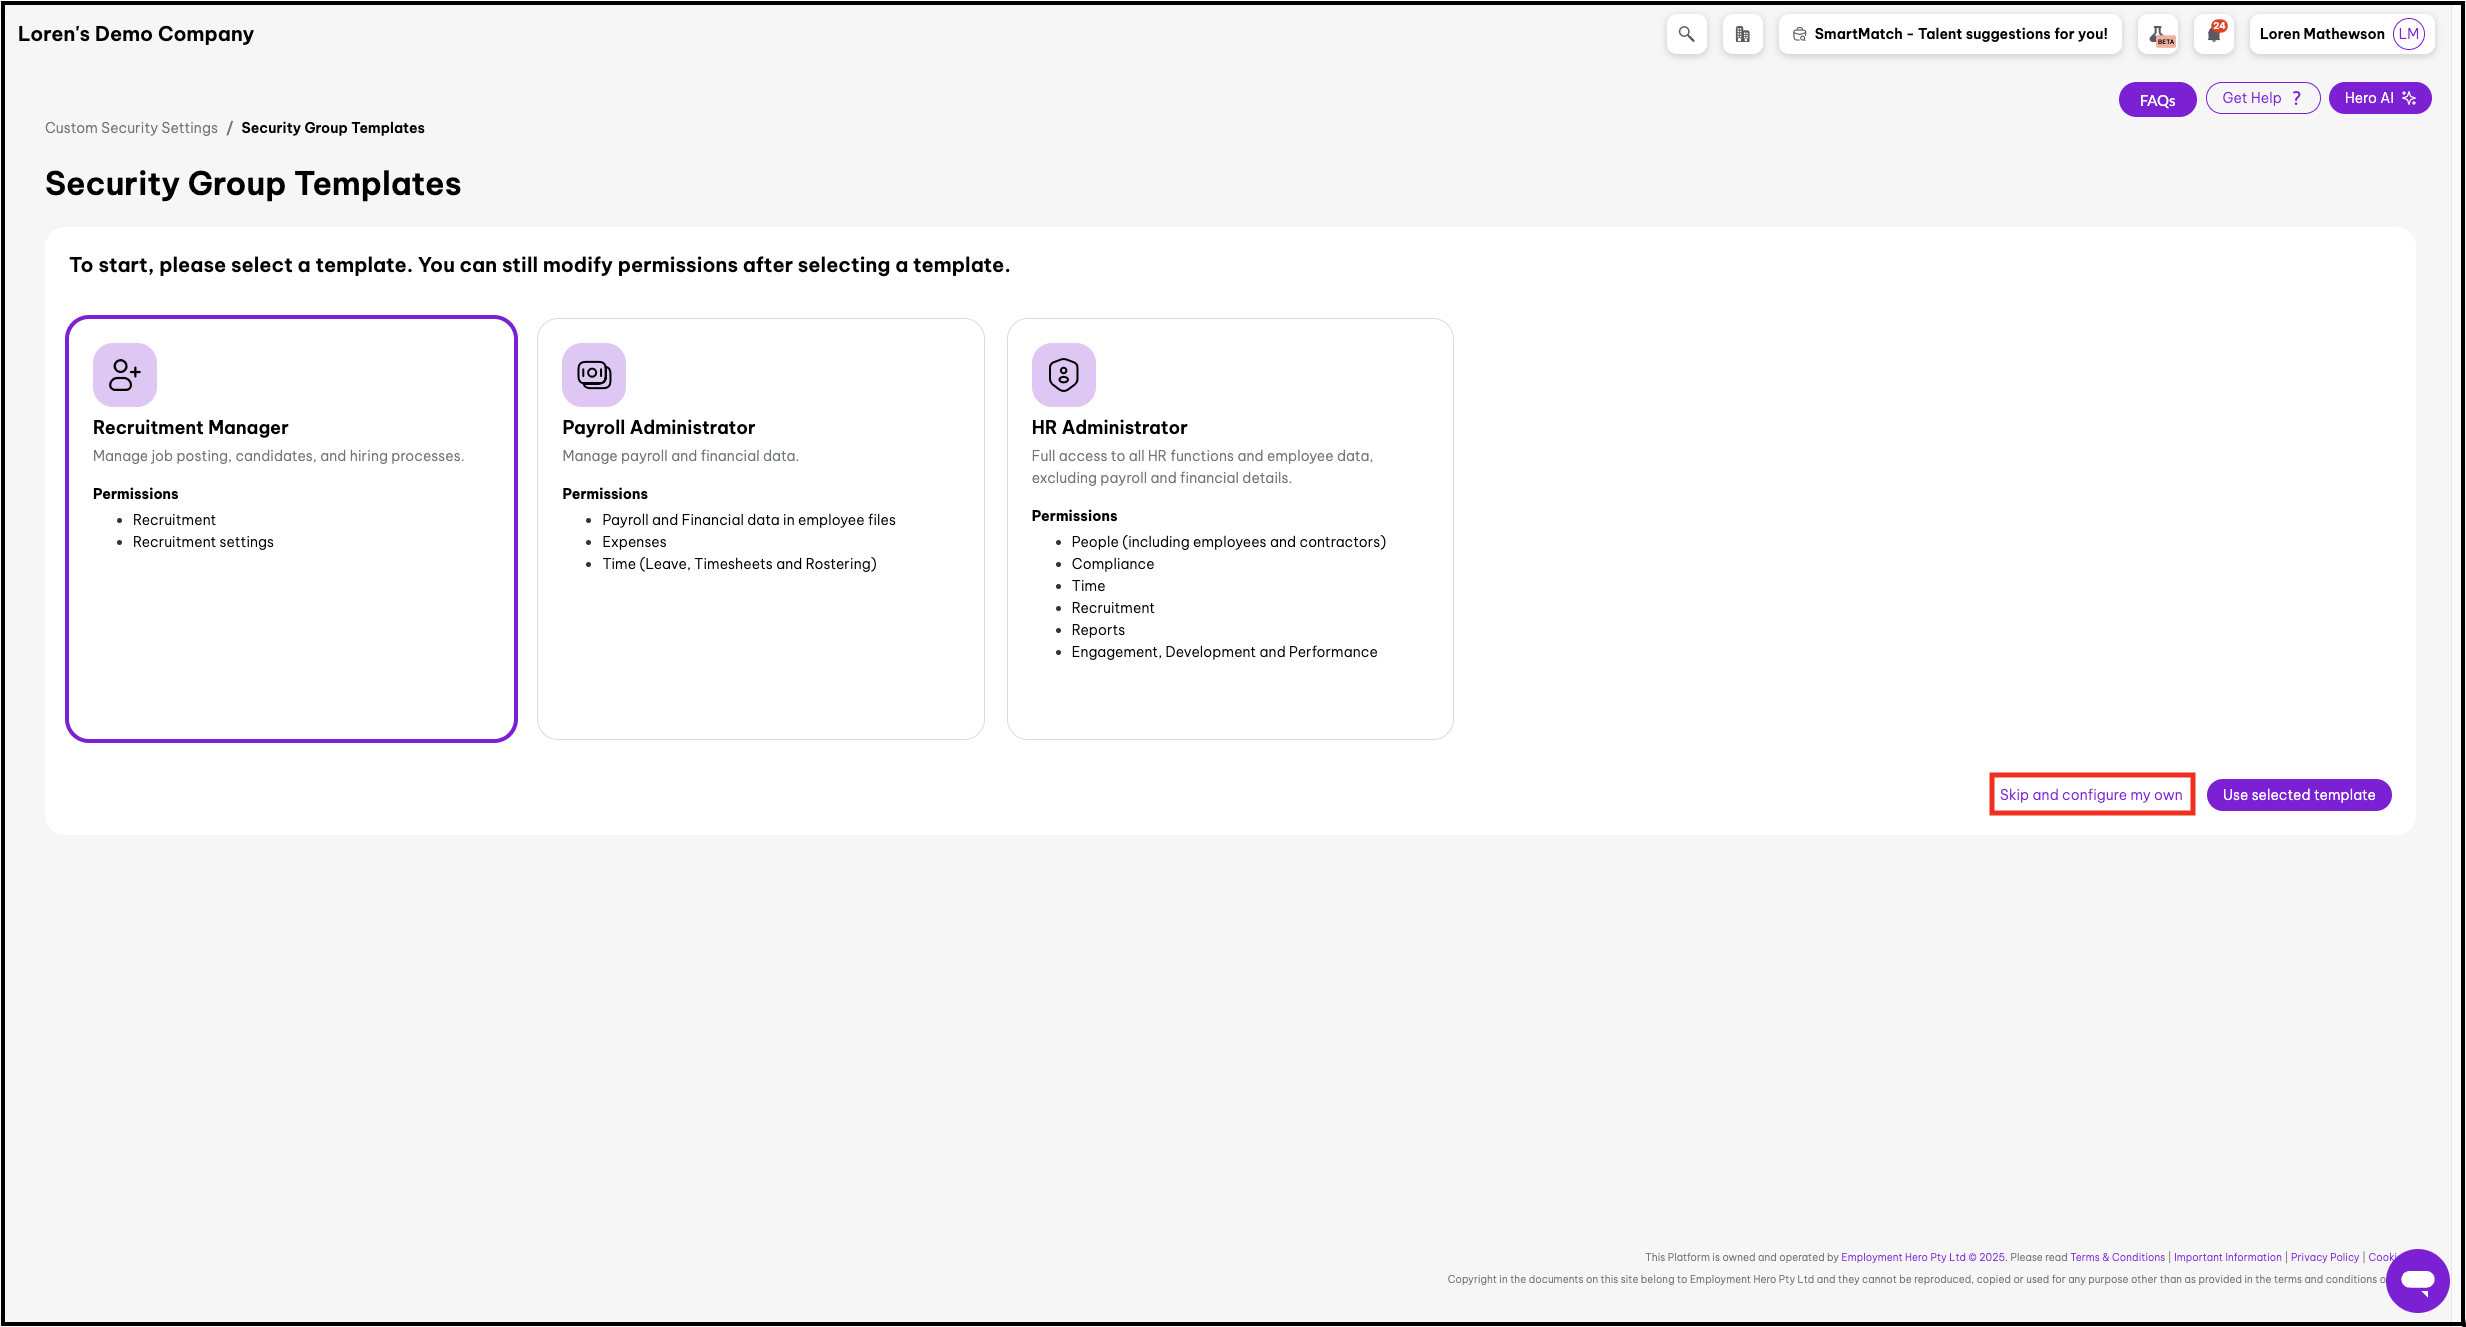Open the company building icon

pos(1742,34)
